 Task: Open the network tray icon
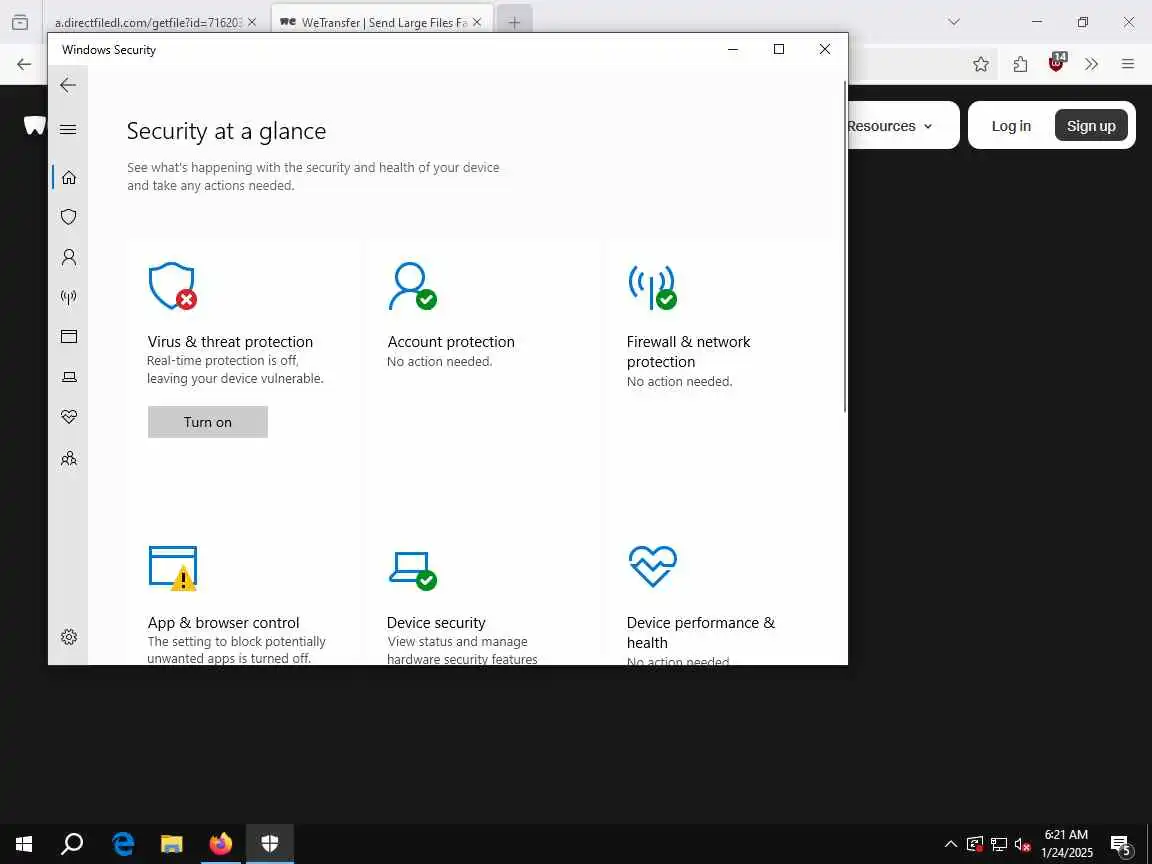[x=998, y=844]
